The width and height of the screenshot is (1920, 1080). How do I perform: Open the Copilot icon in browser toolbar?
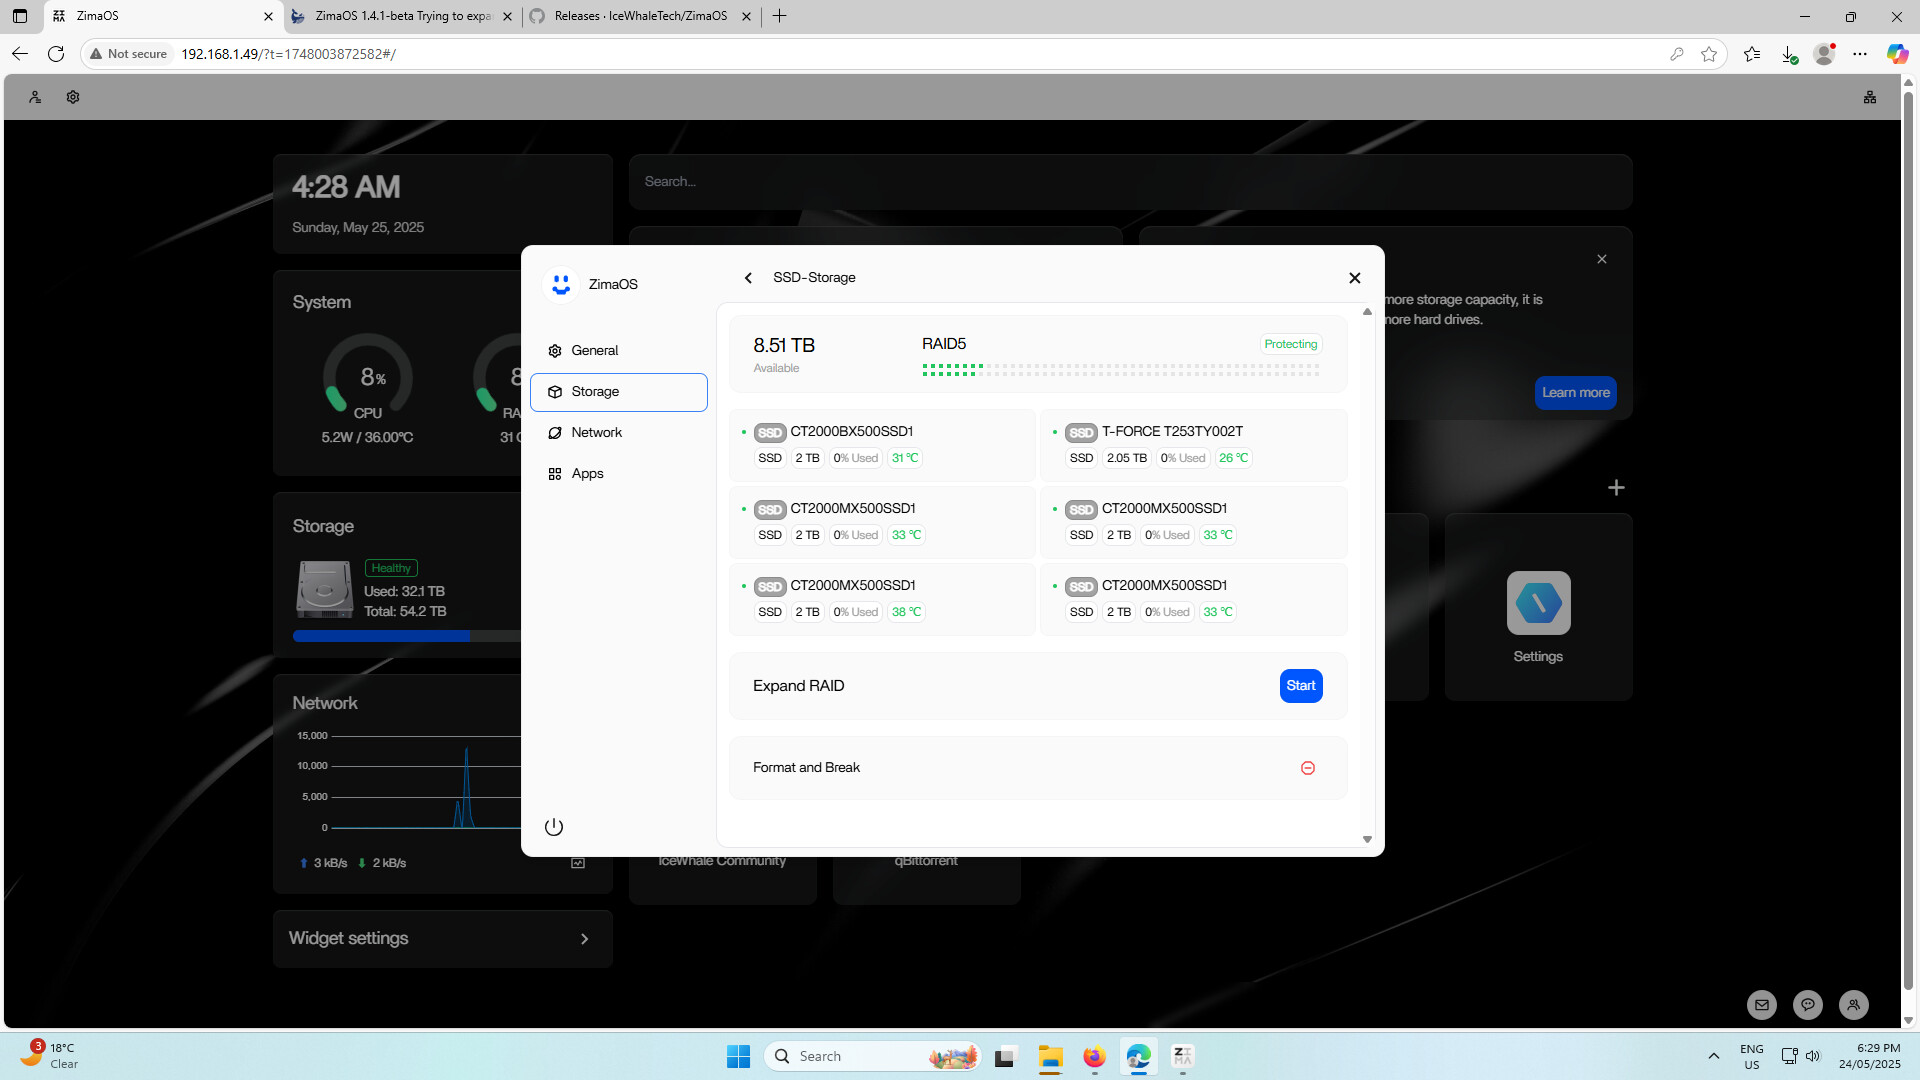(1897, 54)
